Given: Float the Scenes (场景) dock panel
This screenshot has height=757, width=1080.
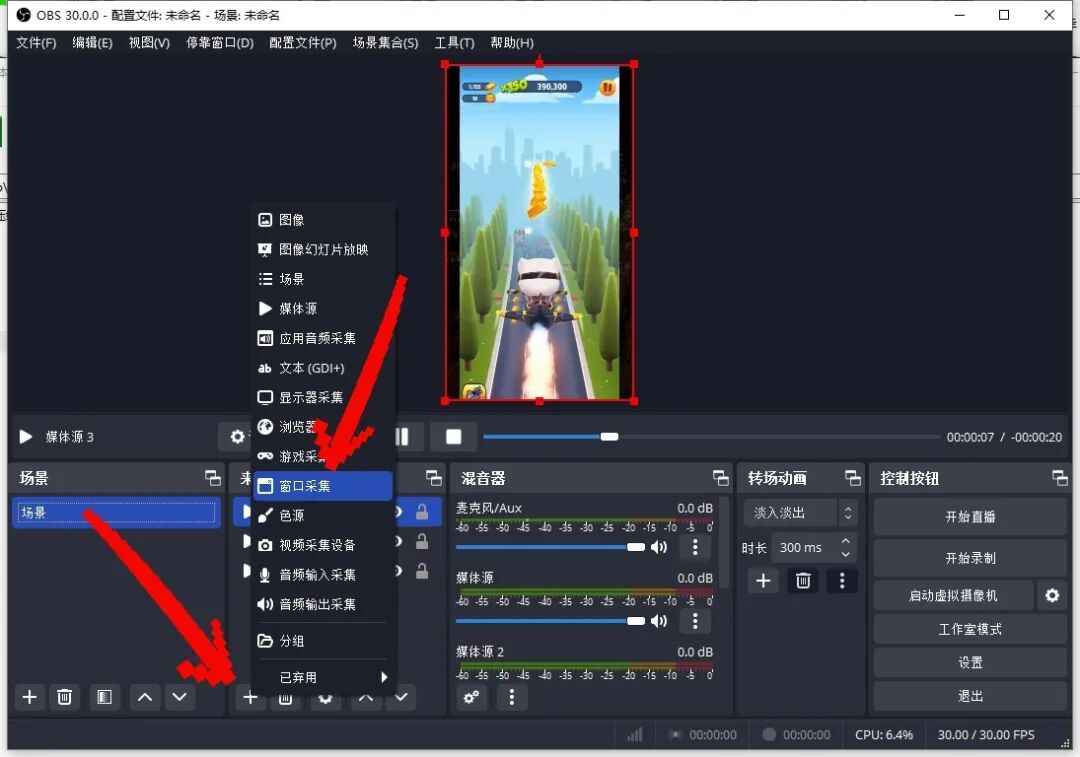Looking at the screenshot, I should (213, 478).
